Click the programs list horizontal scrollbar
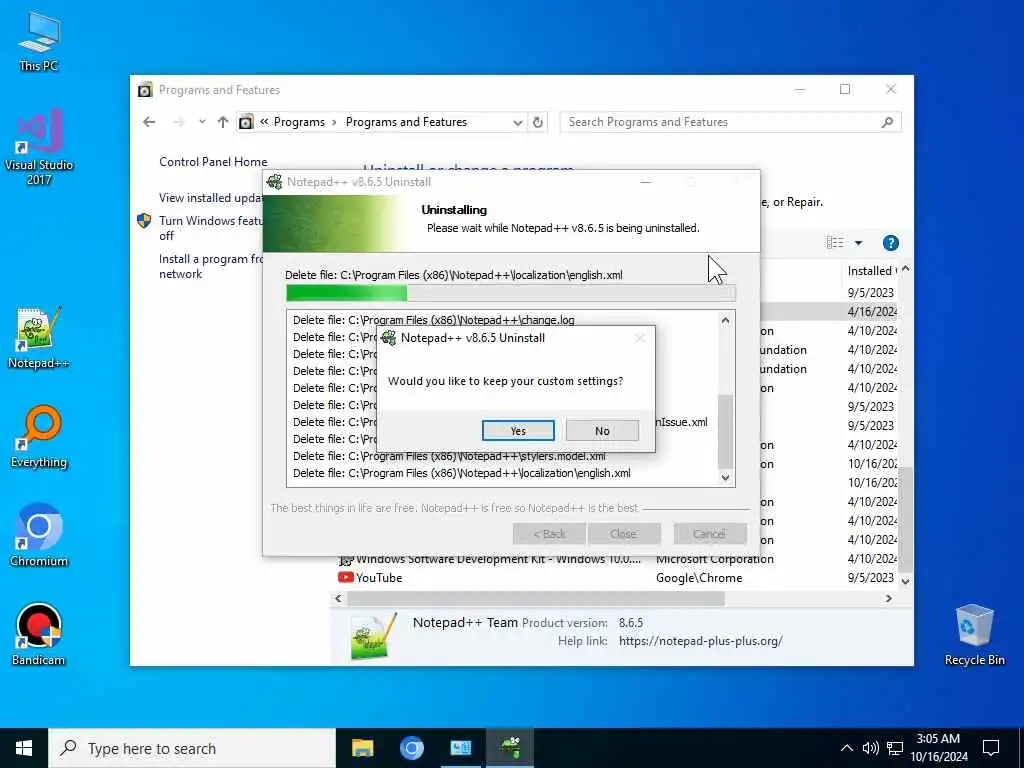 pyautogui.click(x=536, y=598)
